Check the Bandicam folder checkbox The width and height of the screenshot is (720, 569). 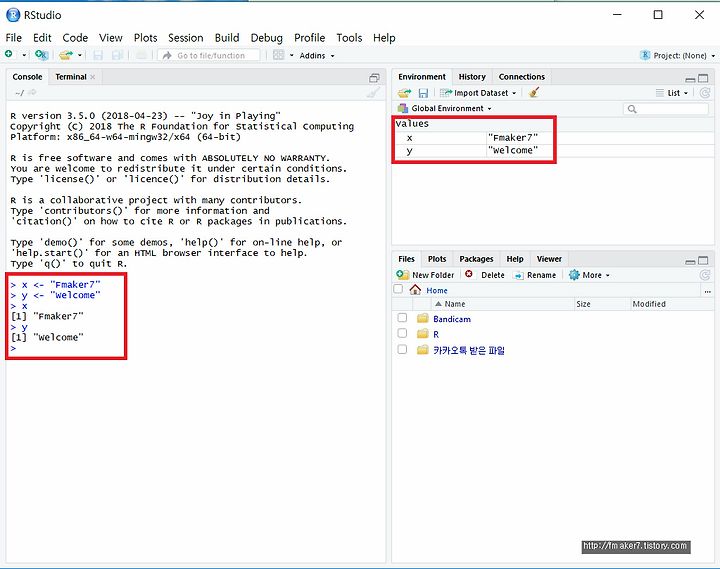tap(402, 318)
